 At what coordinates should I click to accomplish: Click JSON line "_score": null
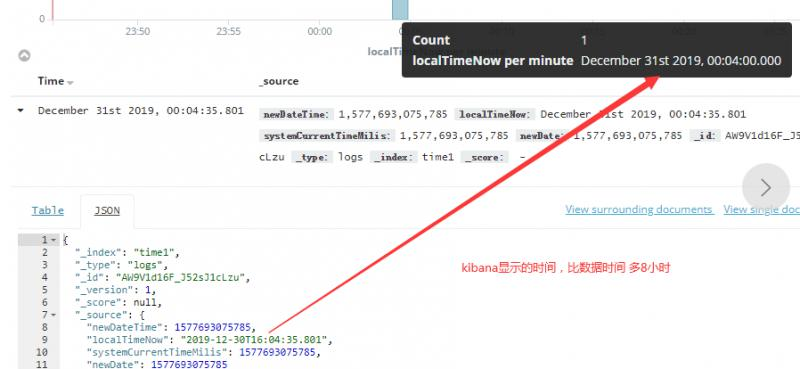[118, 303]
